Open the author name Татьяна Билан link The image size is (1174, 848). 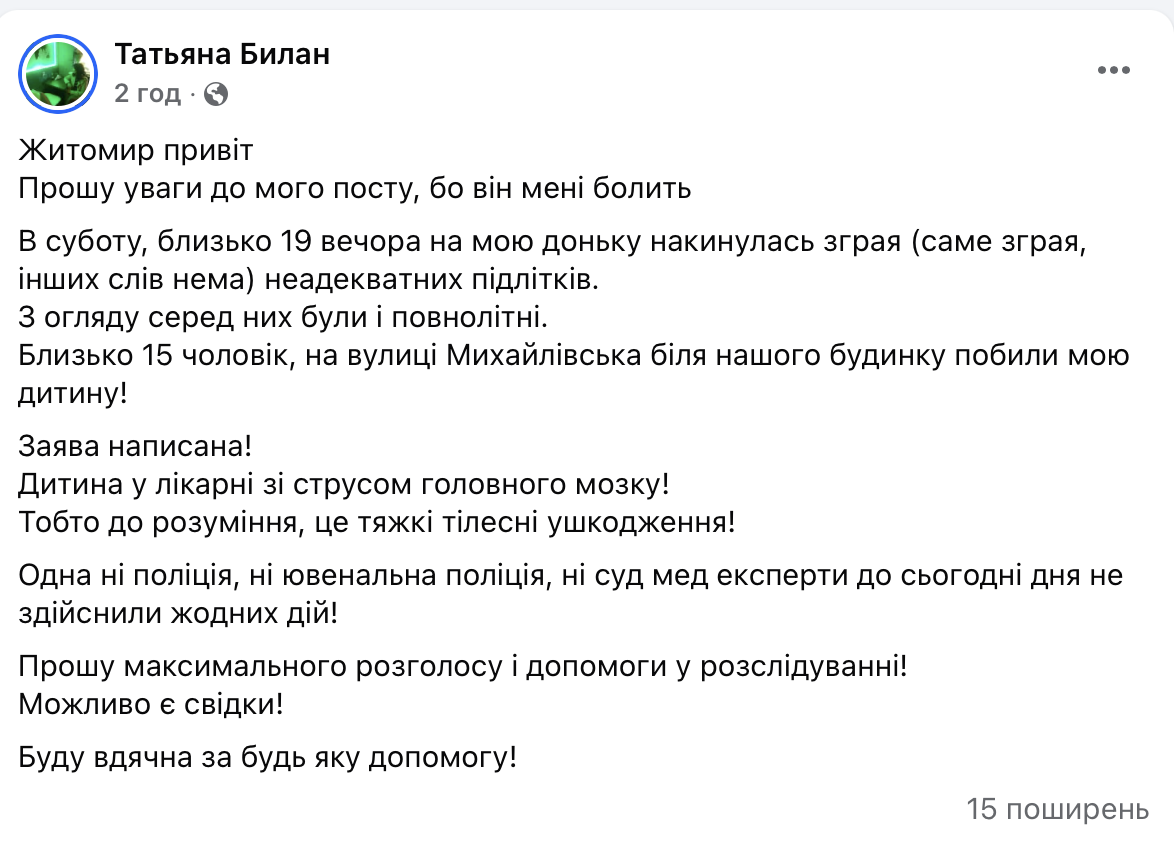pos(222,55)
